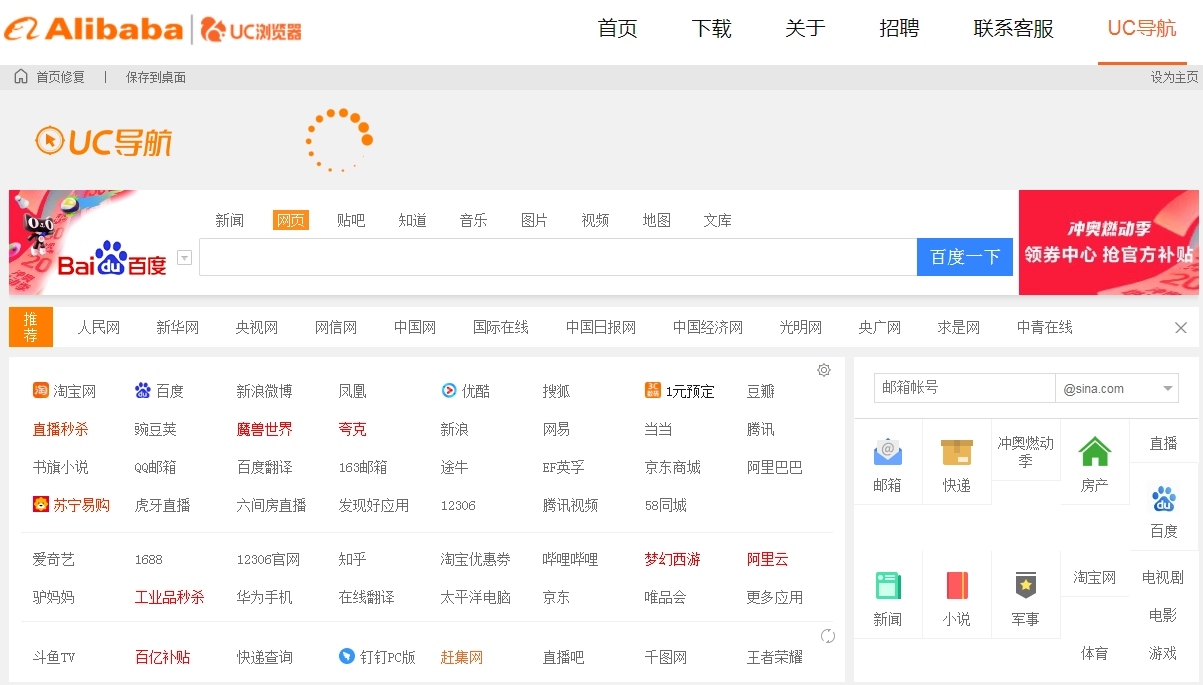Image resolution: width=1203 pixels, height=685 pixels.
Task: Open the 下载 top navigation item
Action: pos(711,29)
